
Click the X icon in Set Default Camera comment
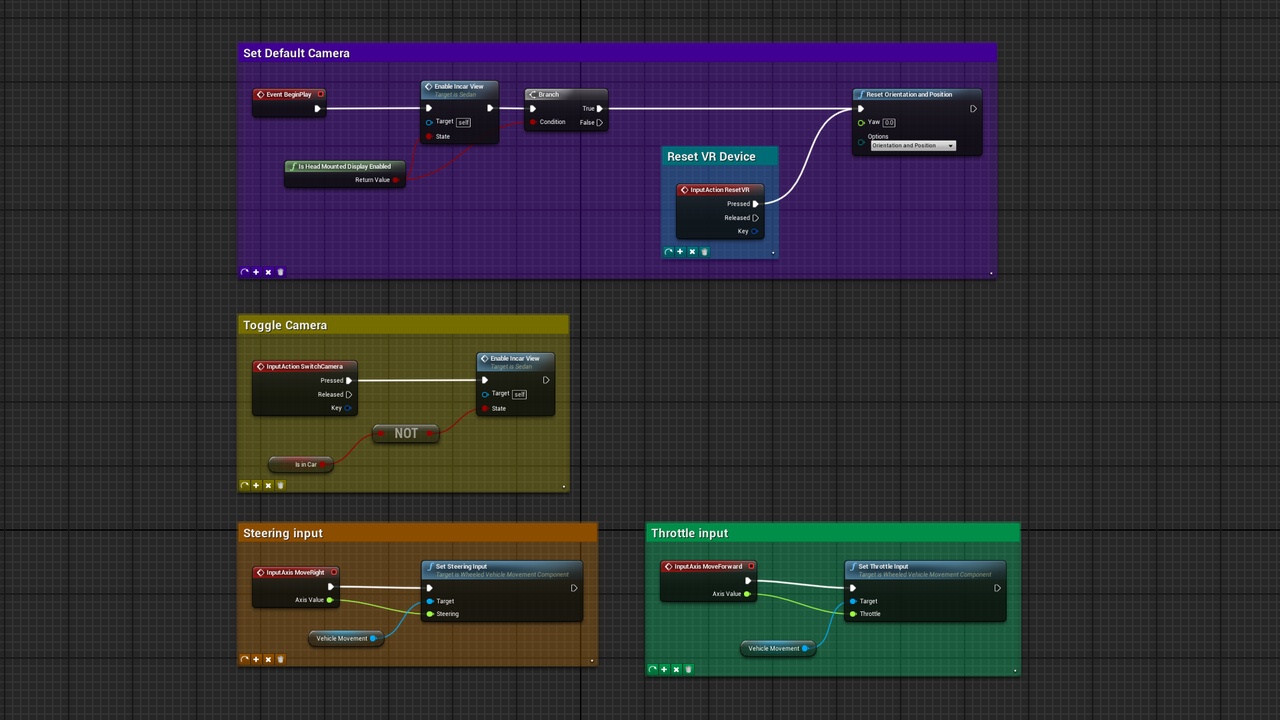pos(268,272)
